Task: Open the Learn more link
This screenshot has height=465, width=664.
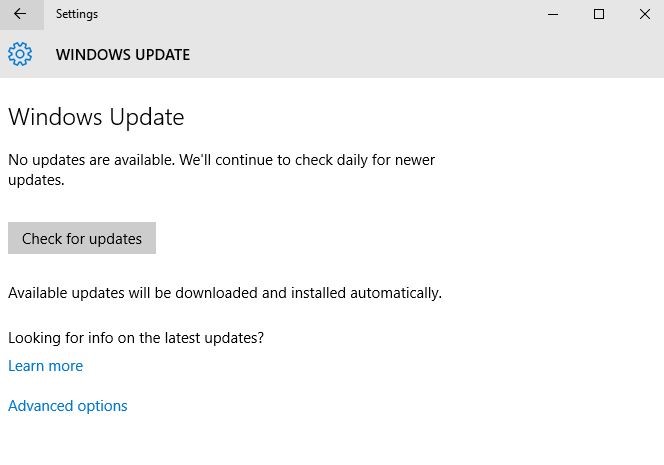Action: click(46, 366)
